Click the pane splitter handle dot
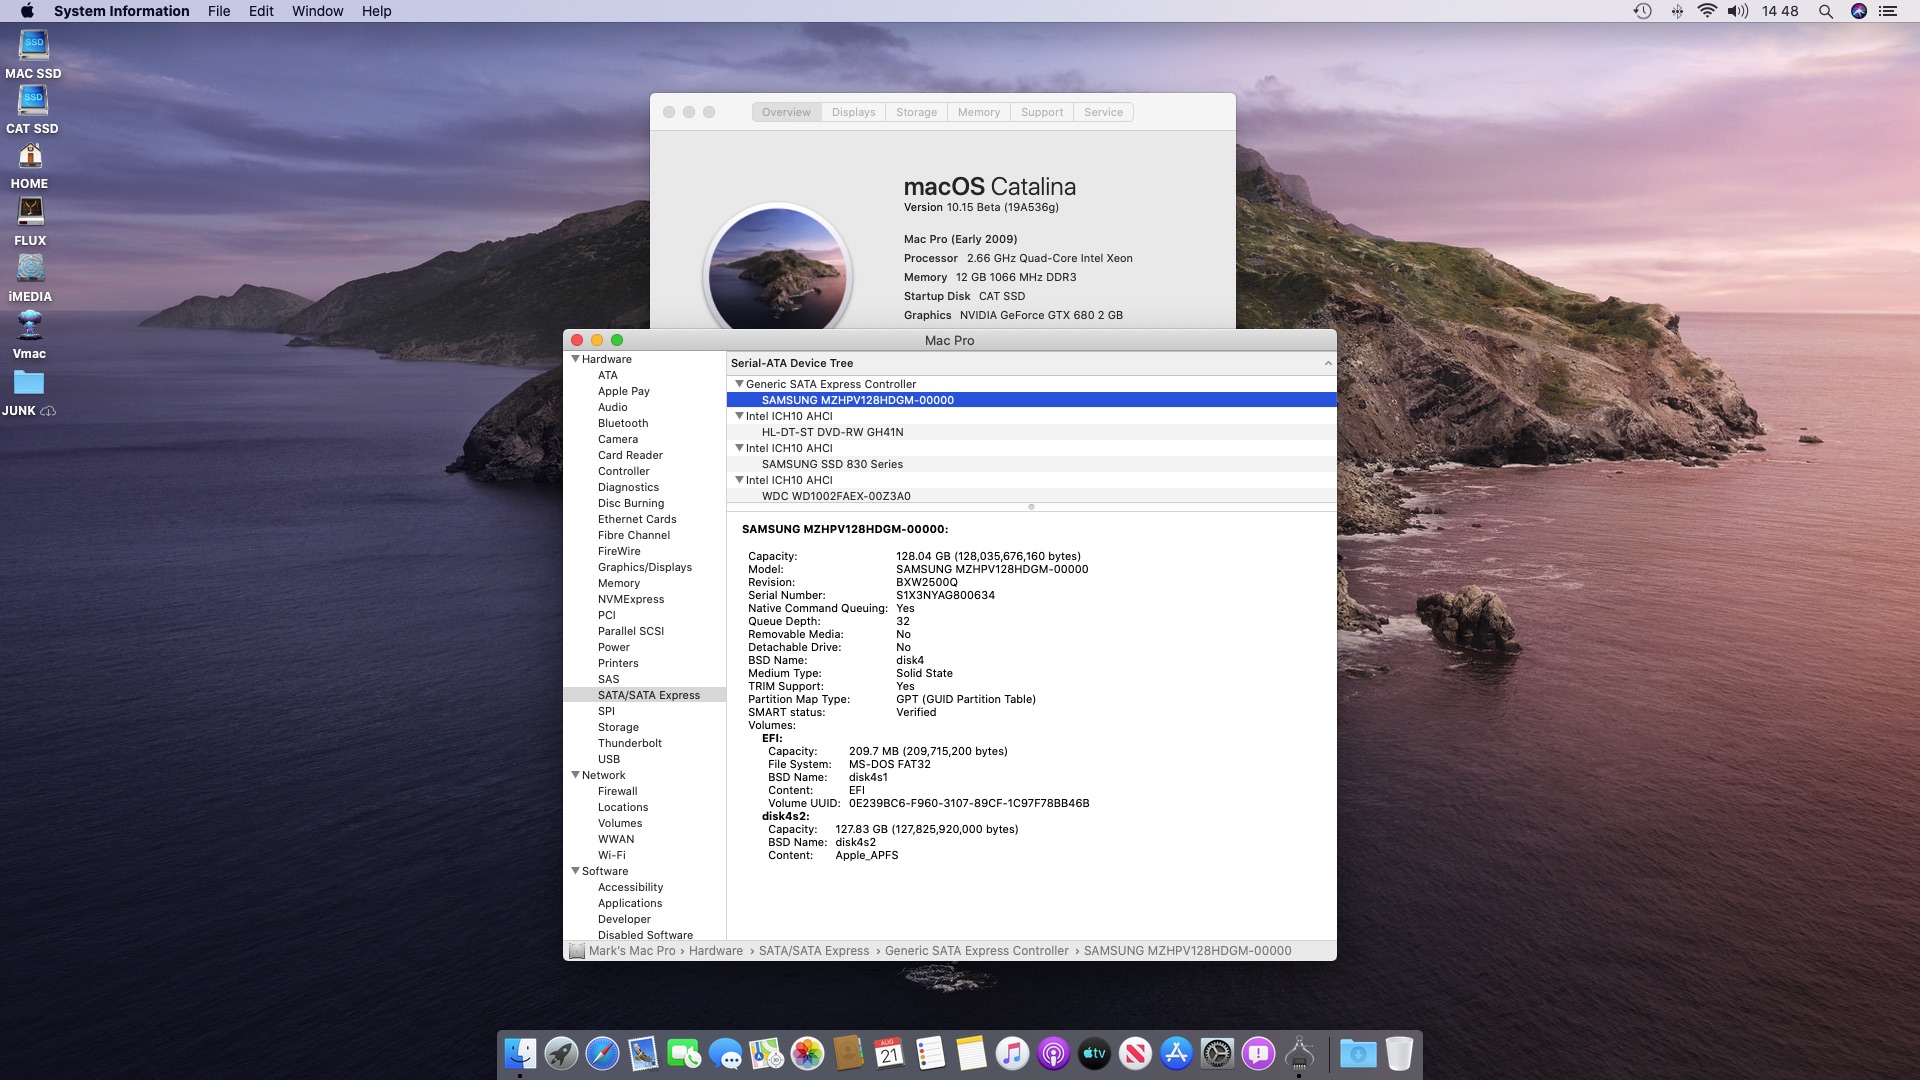 tap(1031, 507)
